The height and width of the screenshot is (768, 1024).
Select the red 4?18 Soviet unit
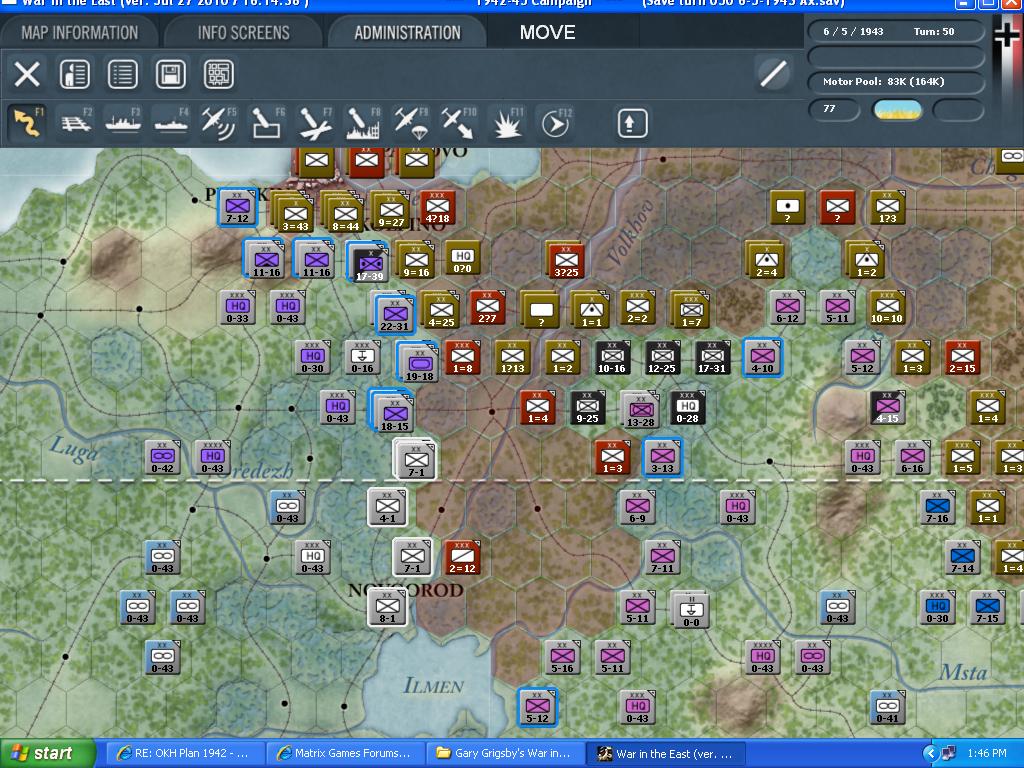point(438,208)
